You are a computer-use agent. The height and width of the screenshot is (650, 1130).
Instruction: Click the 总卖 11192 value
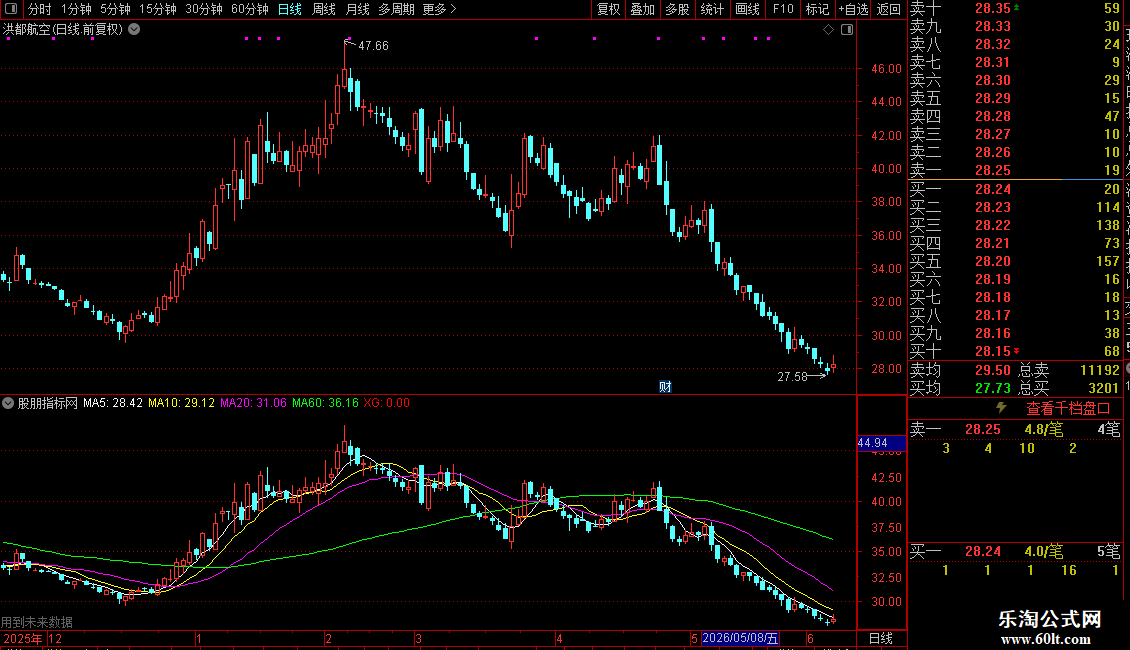coord(1100,370)
